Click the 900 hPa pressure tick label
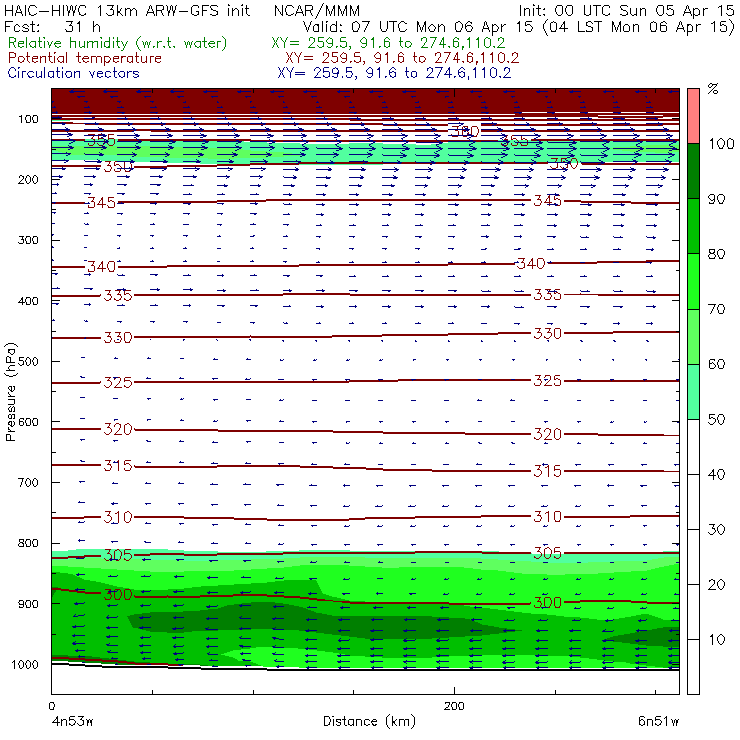740x740 pixels. [x=28, y=604]
